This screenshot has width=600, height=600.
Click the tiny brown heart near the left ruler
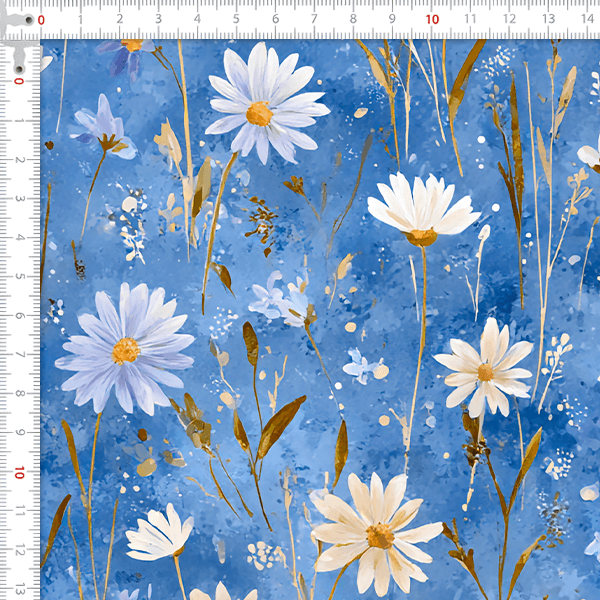49,145
